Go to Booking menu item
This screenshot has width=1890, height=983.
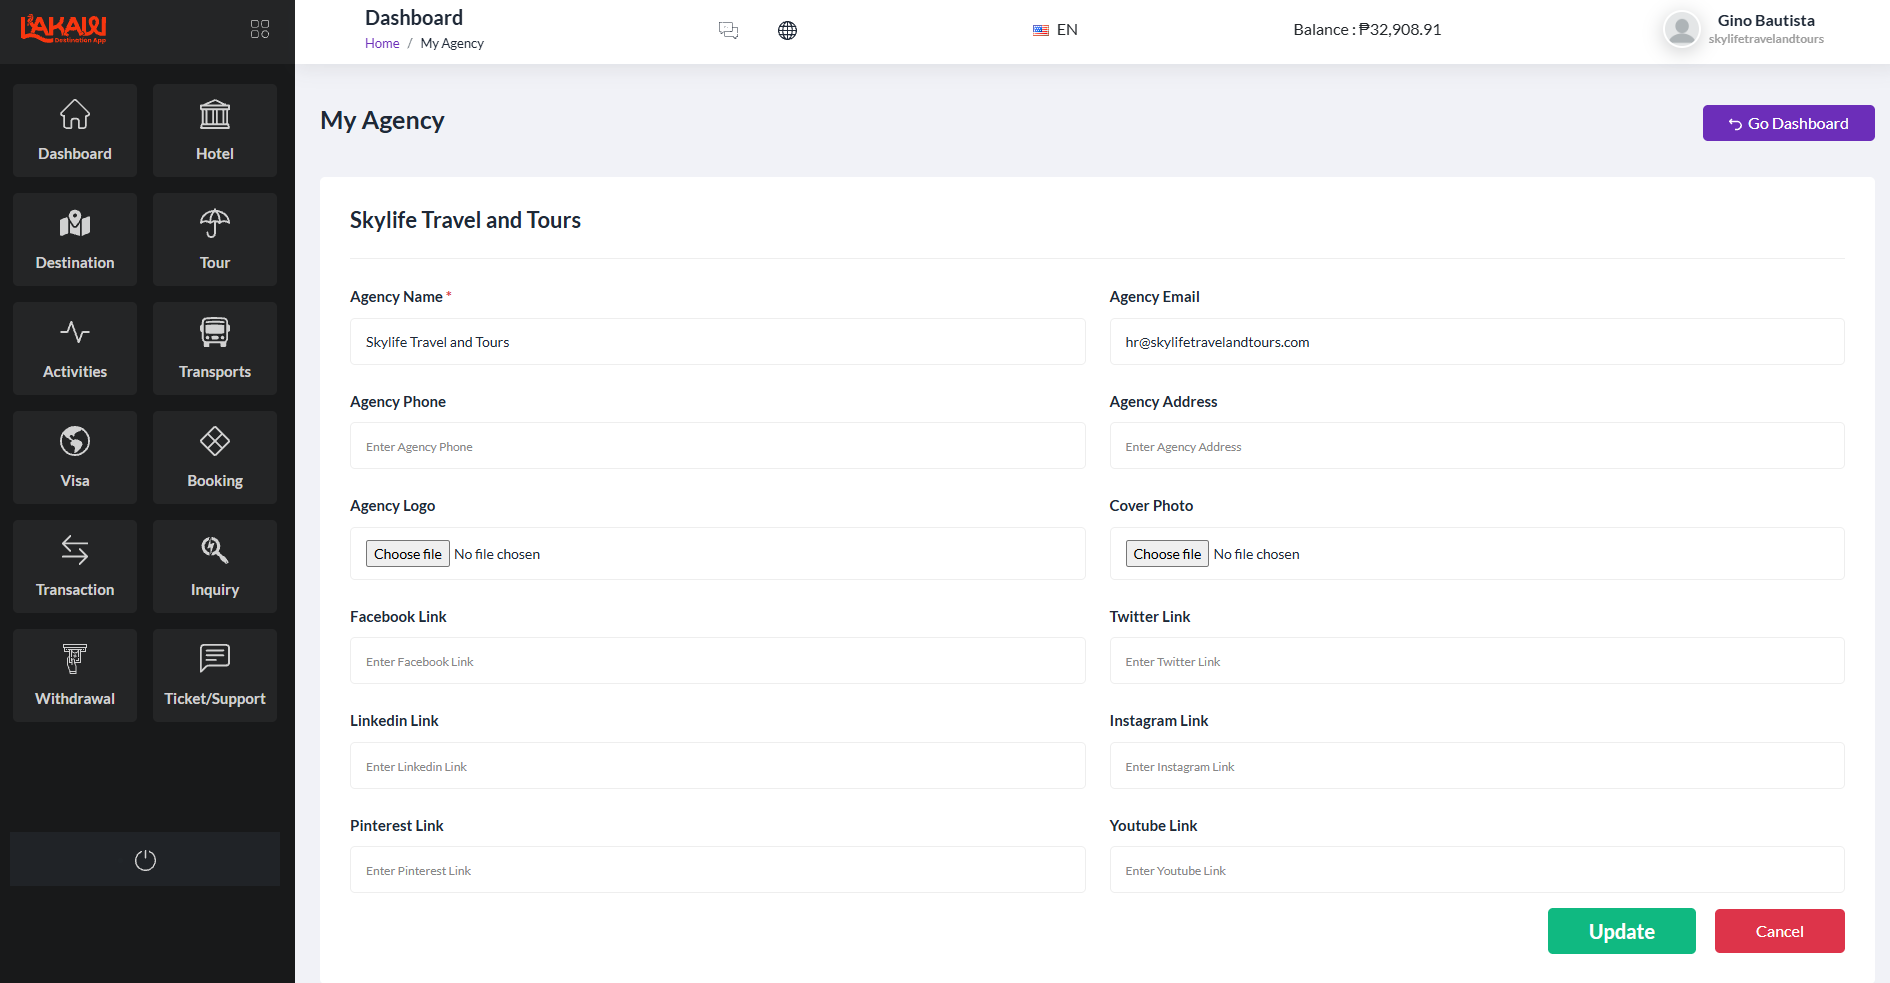pyautogui.click(x=215, y=457)
